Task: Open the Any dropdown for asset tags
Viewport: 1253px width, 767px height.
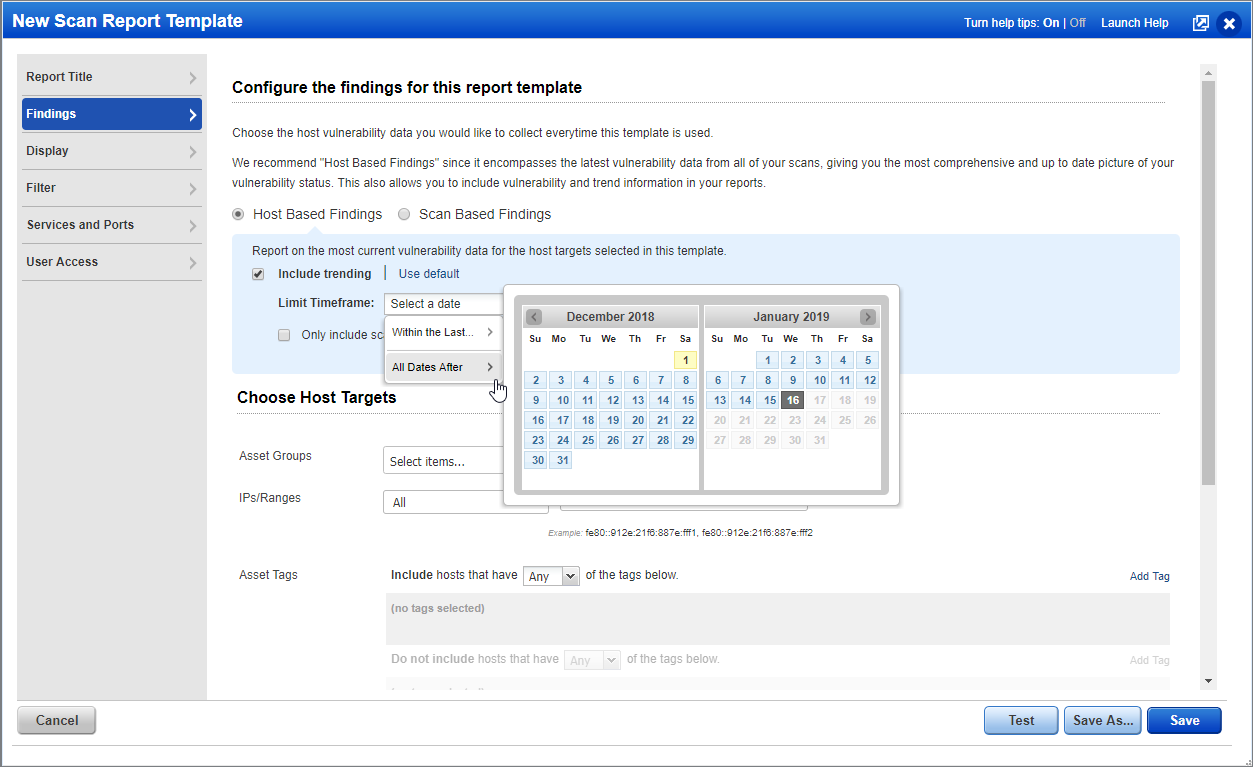Action: 551,575
